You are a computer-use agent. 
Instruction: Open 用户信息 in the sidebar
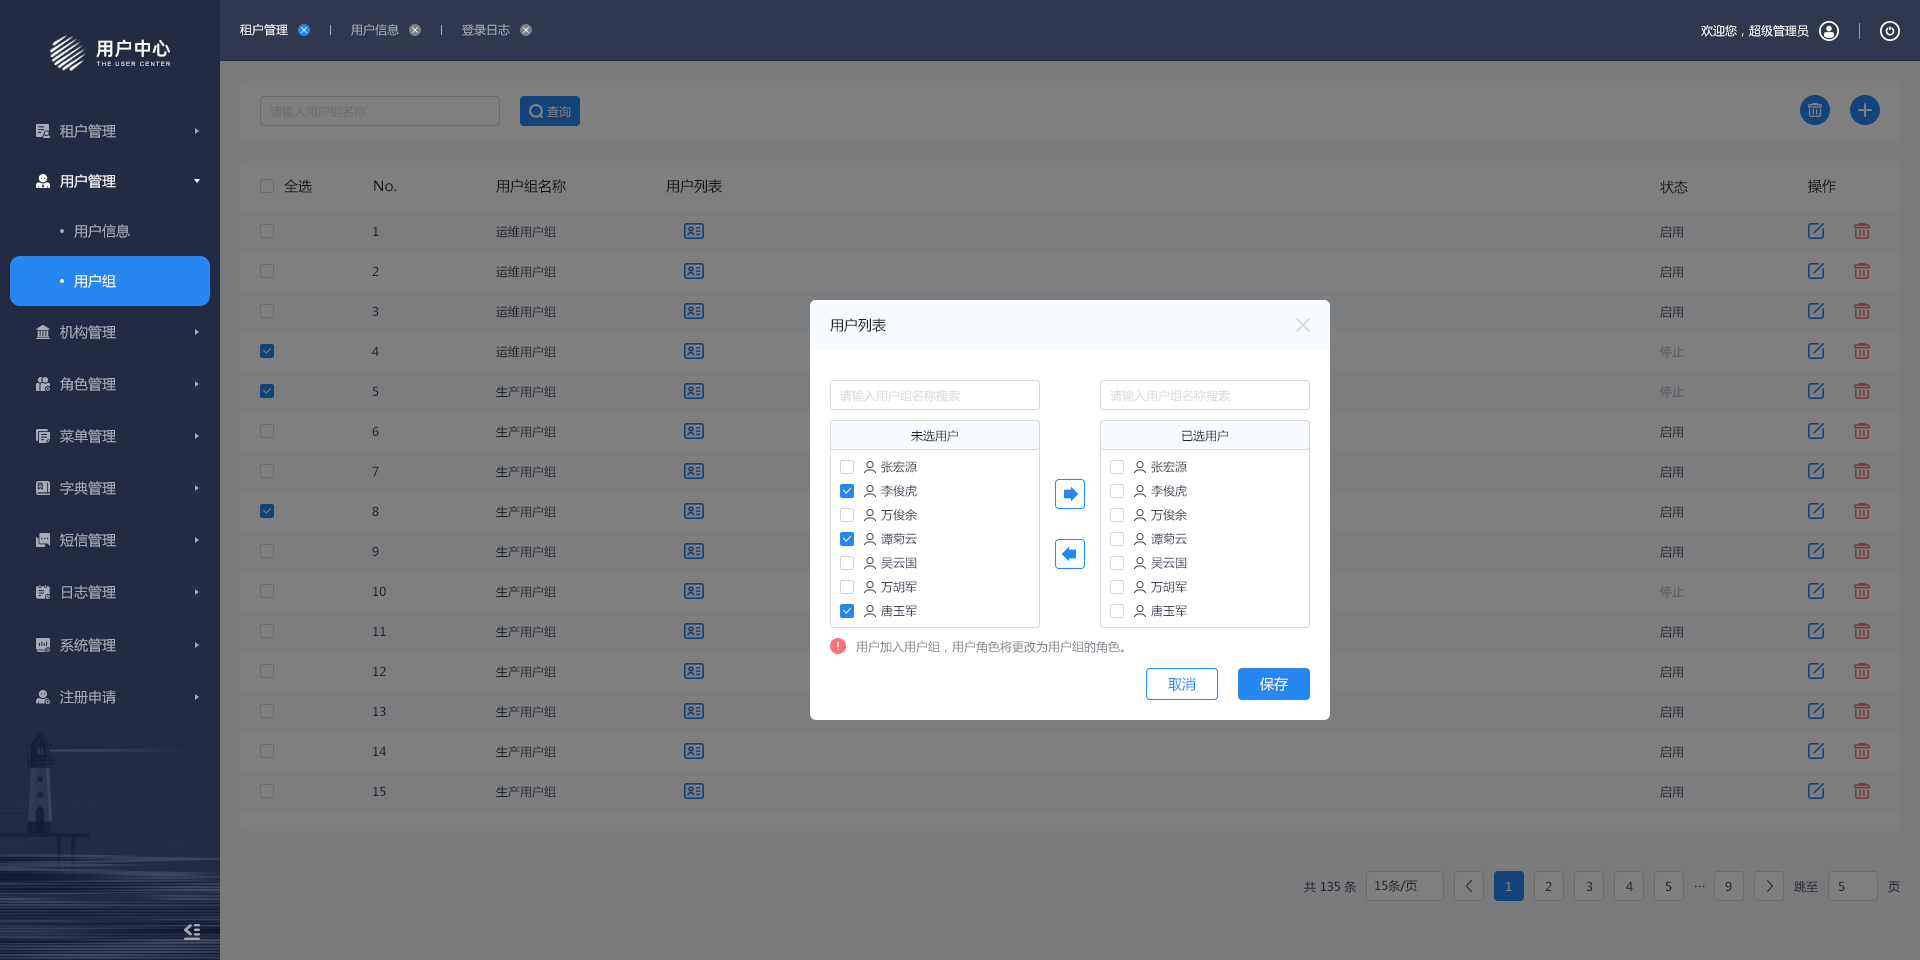102,231
